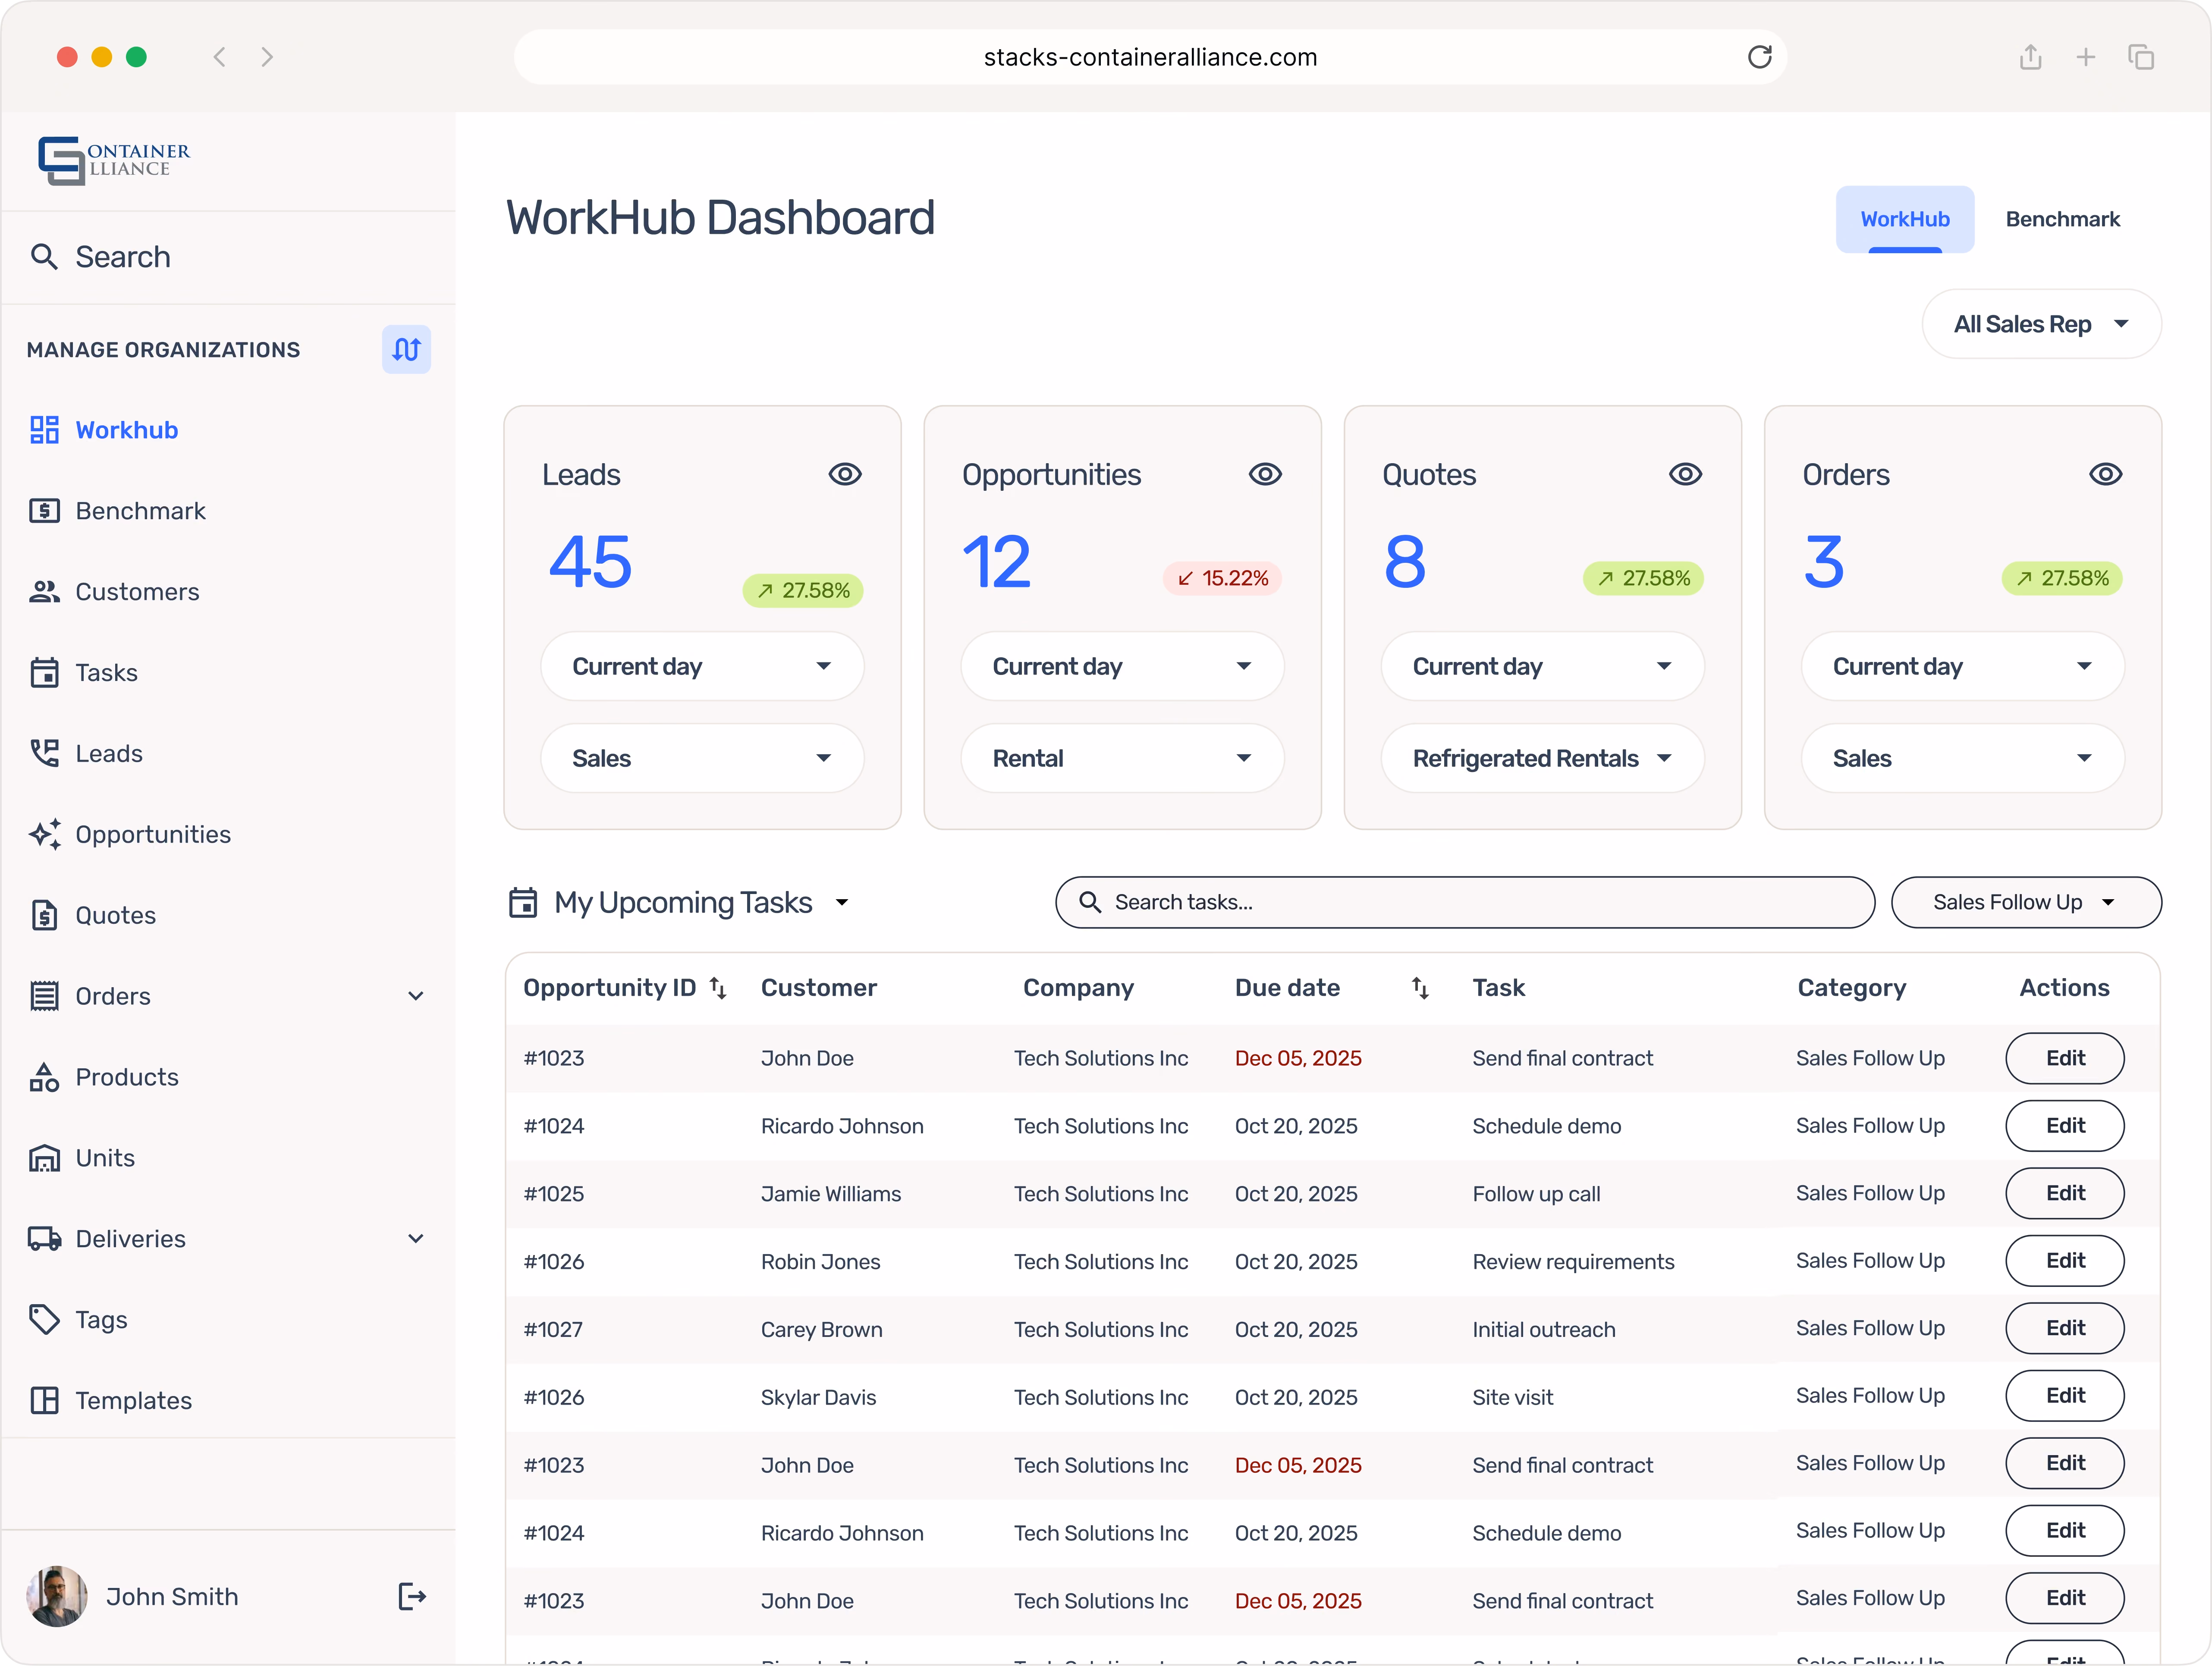Open Current day dropdown in Leads card
Viewport: 2212px width, 1666px height.
(x=702, y=666)
